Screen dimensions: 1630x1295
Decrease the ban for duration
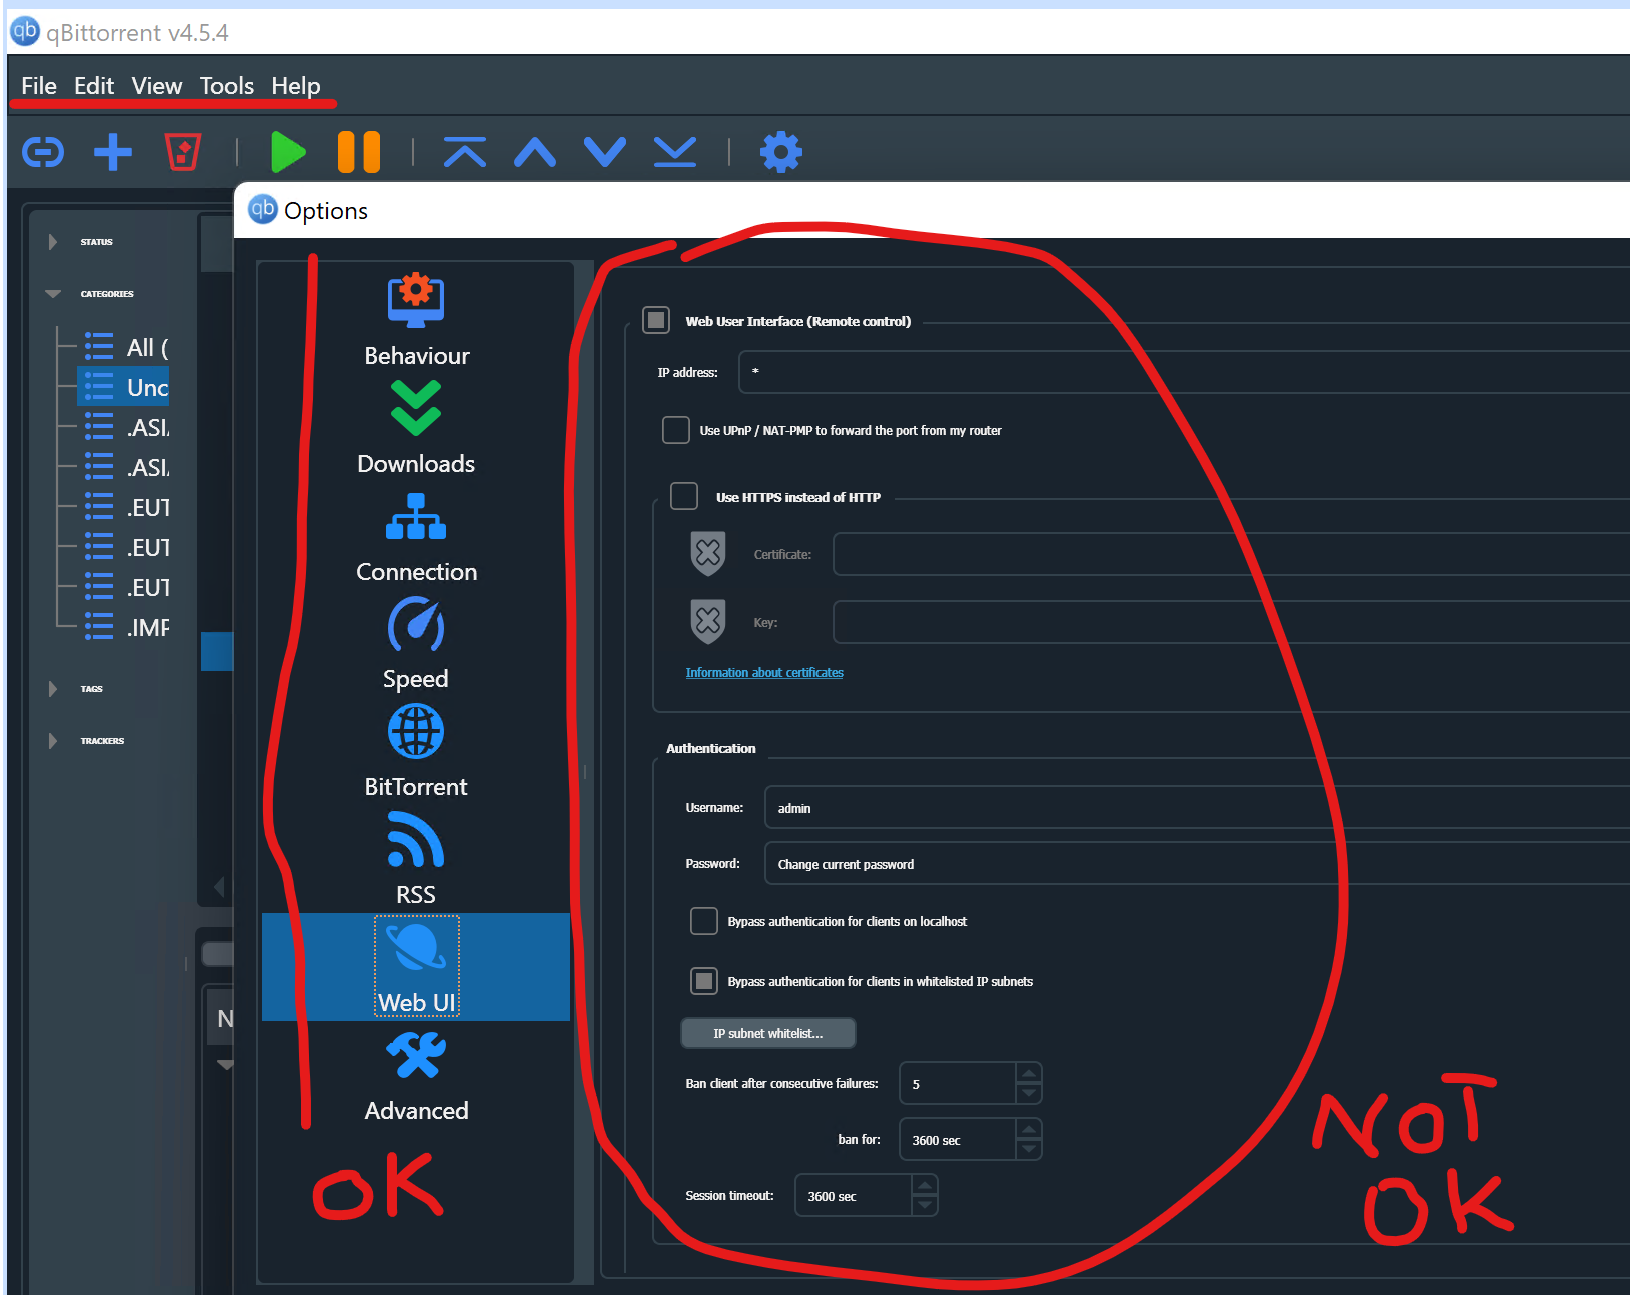pos(1029,1150)
